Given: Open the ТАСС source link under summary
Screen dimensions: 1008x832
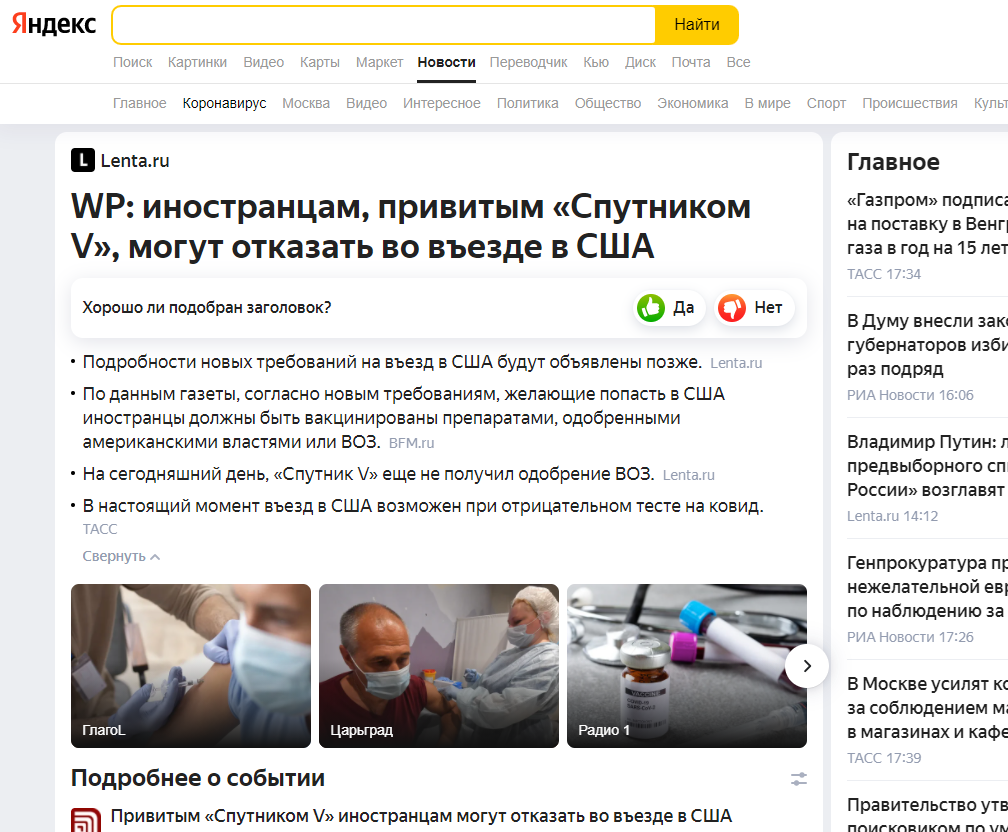Looking at the screenshot, I should tap(100, 529).
